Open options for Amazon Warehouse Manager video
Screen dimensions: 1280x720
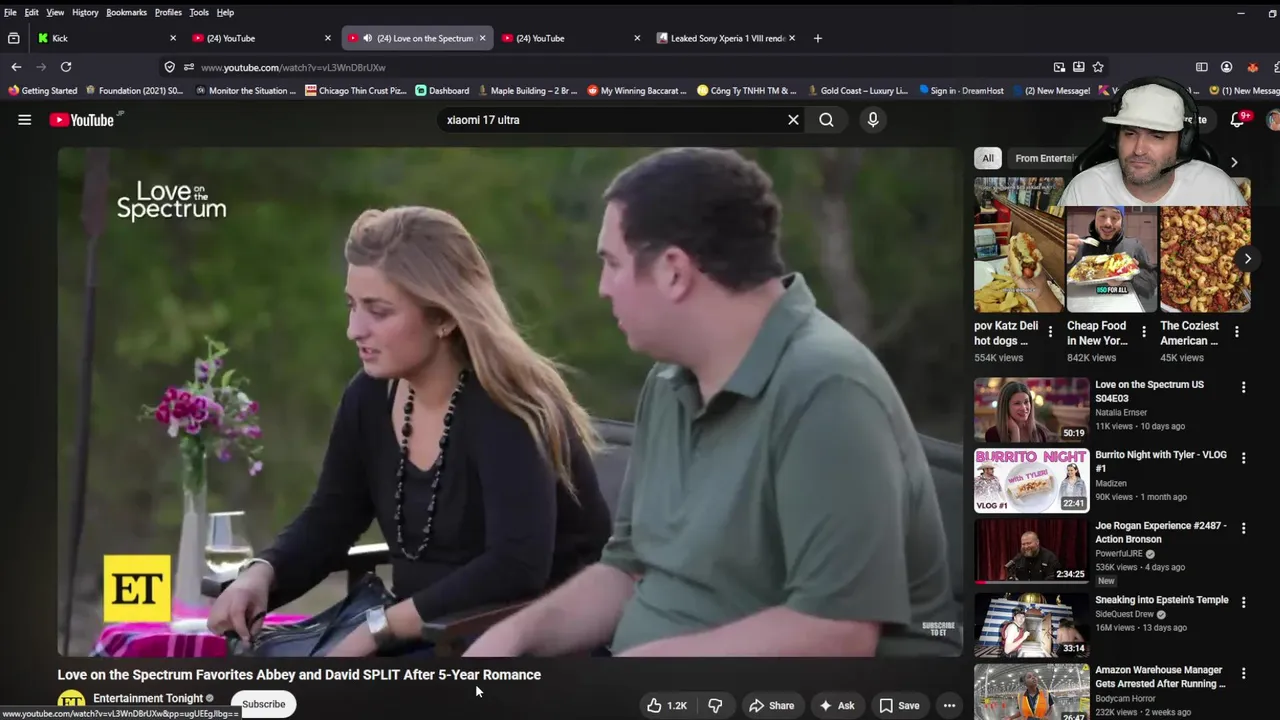click(x=1243, y=673)
